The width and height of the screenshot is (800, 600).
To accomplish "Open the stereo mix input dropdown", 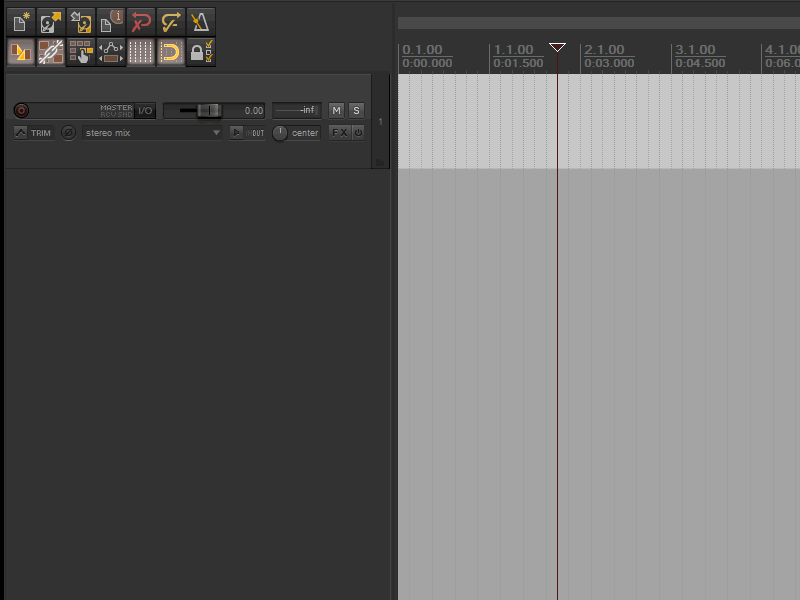I will click(153, 133).
